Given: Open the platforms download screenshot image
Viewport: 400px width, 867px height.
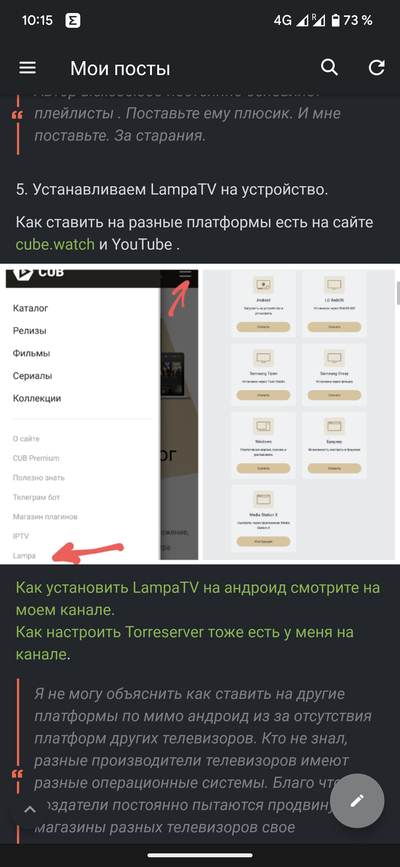Looking at the screenshot, I should (299, 415).
